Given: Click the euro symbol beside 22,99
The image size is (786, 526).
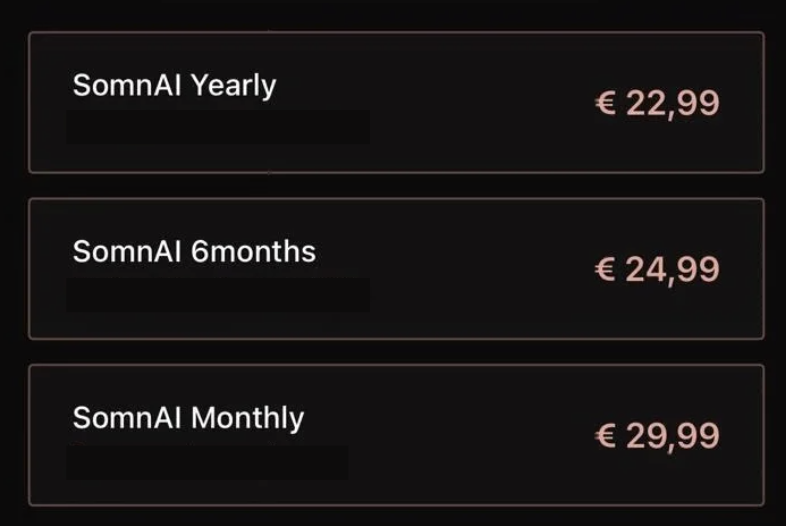Looking at the screenshot, I should click(605, 104).
